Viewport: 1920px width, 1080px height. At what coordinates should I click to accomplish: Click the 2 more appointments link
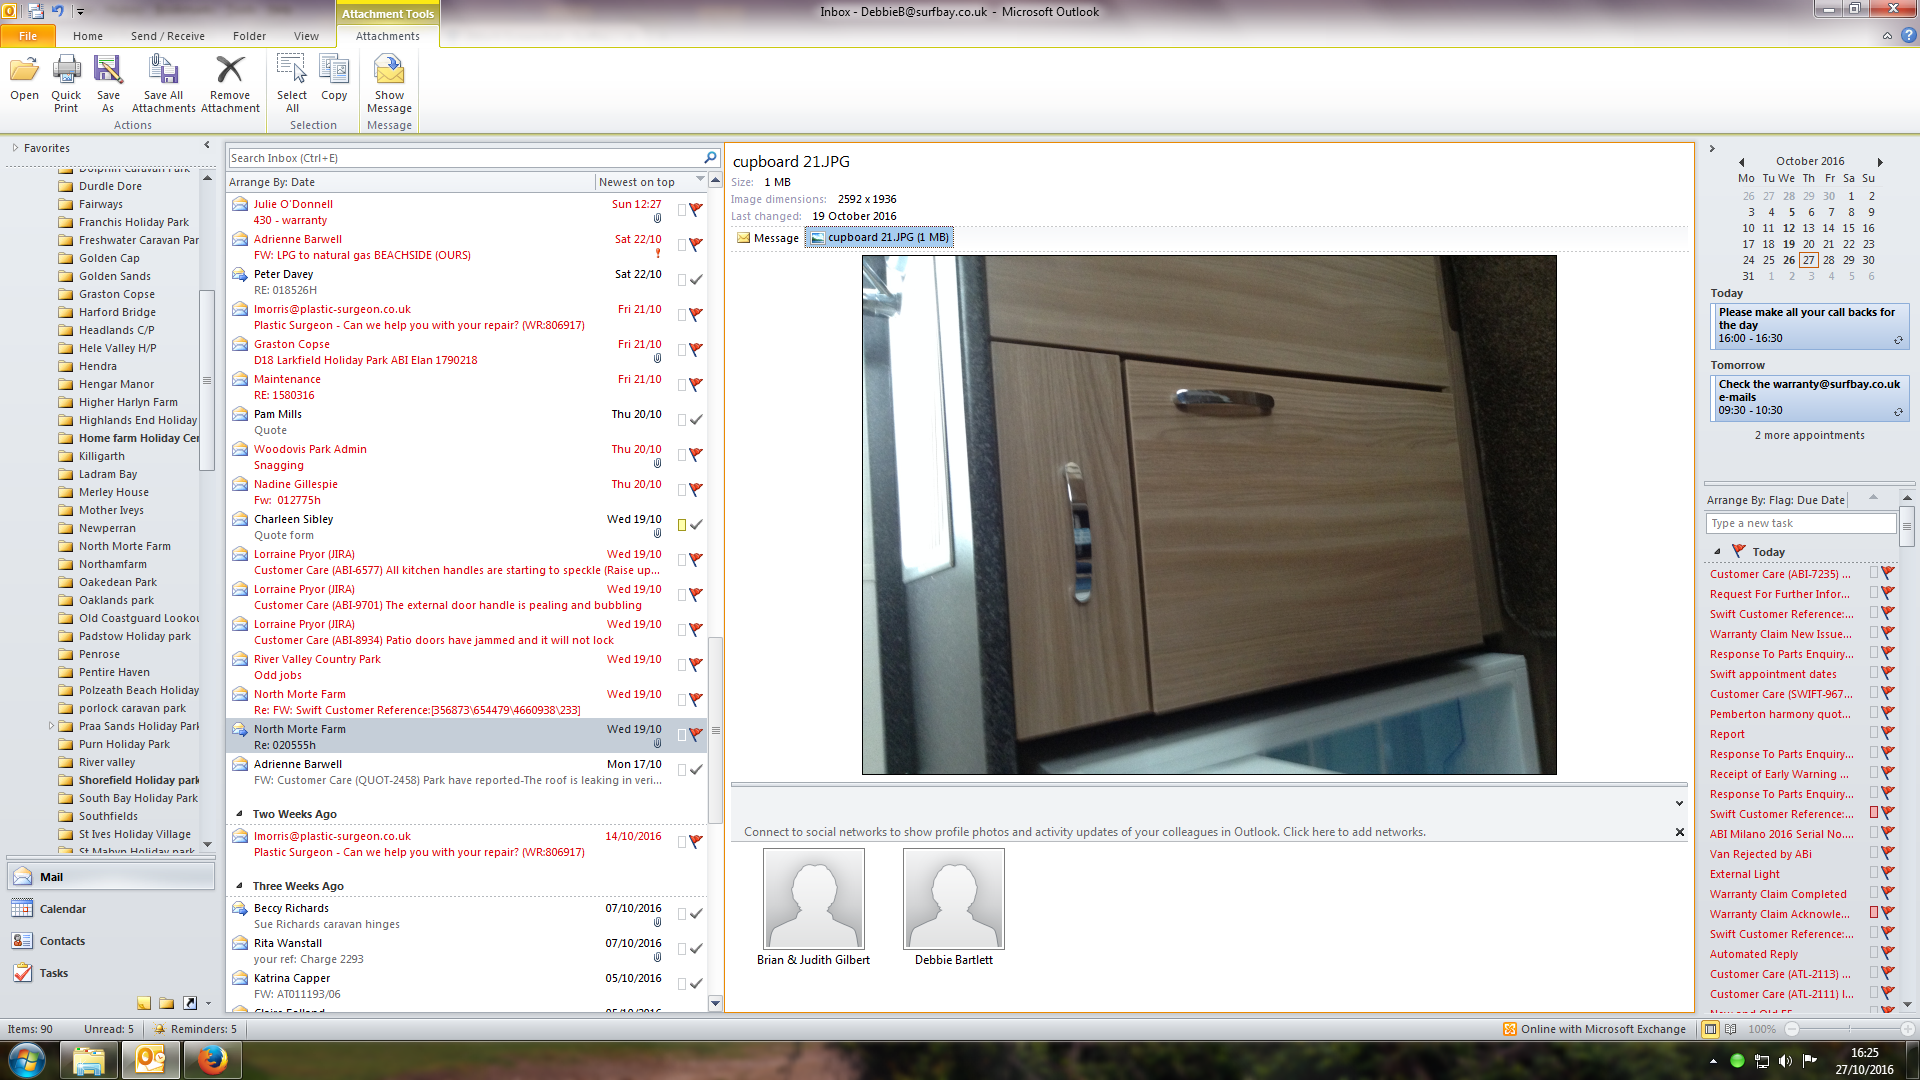pyautogui.click(x=1809, y=435)
